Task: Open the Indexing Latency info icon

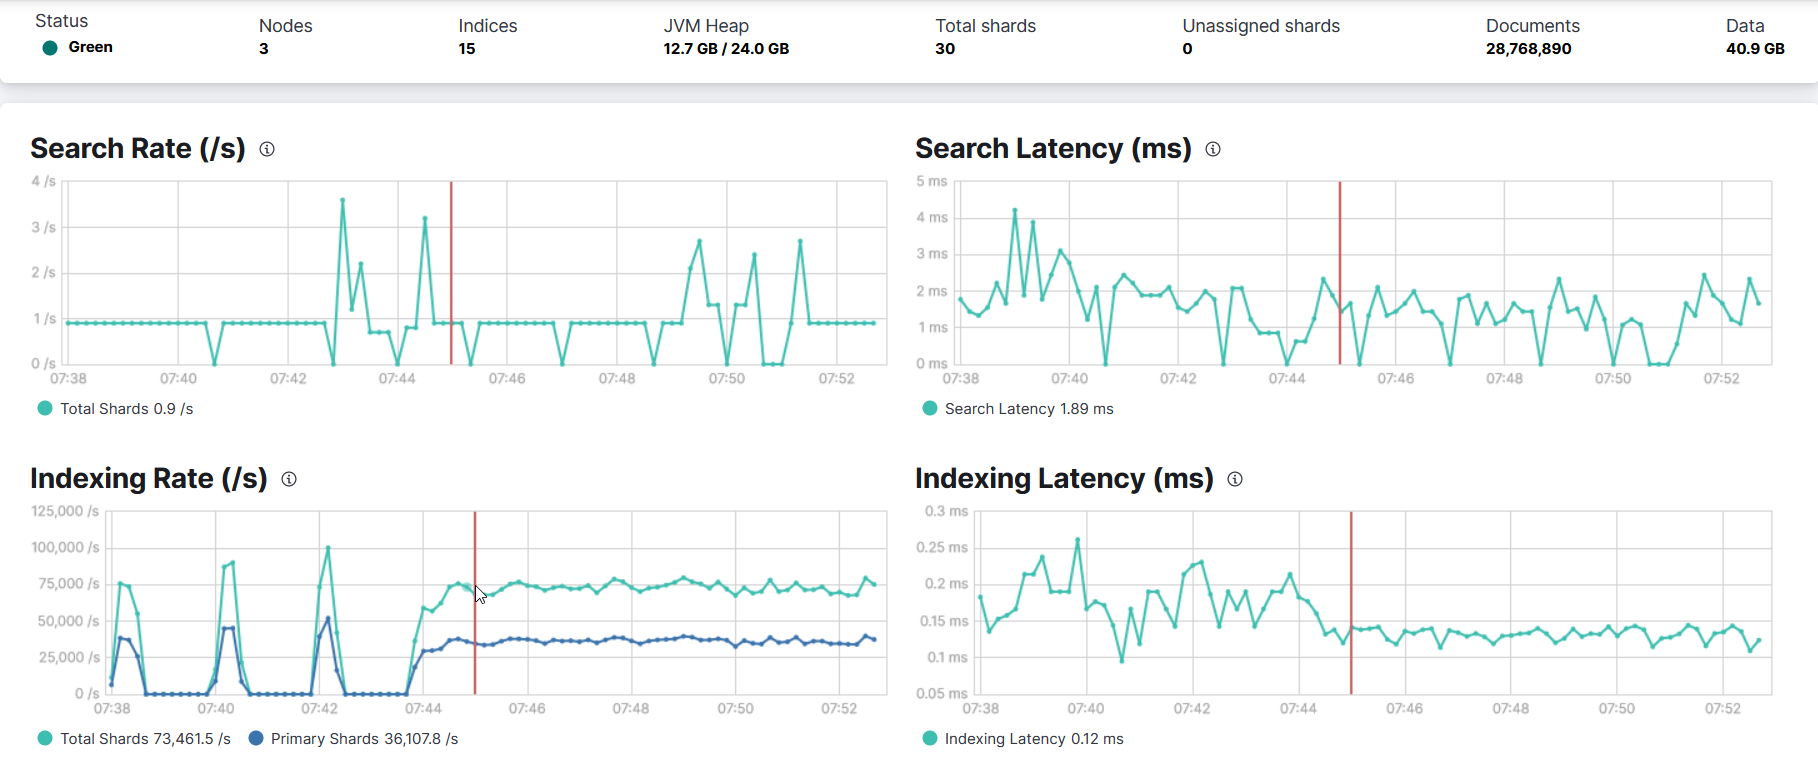Action: pyautogui.click(x=1235, y=479)
